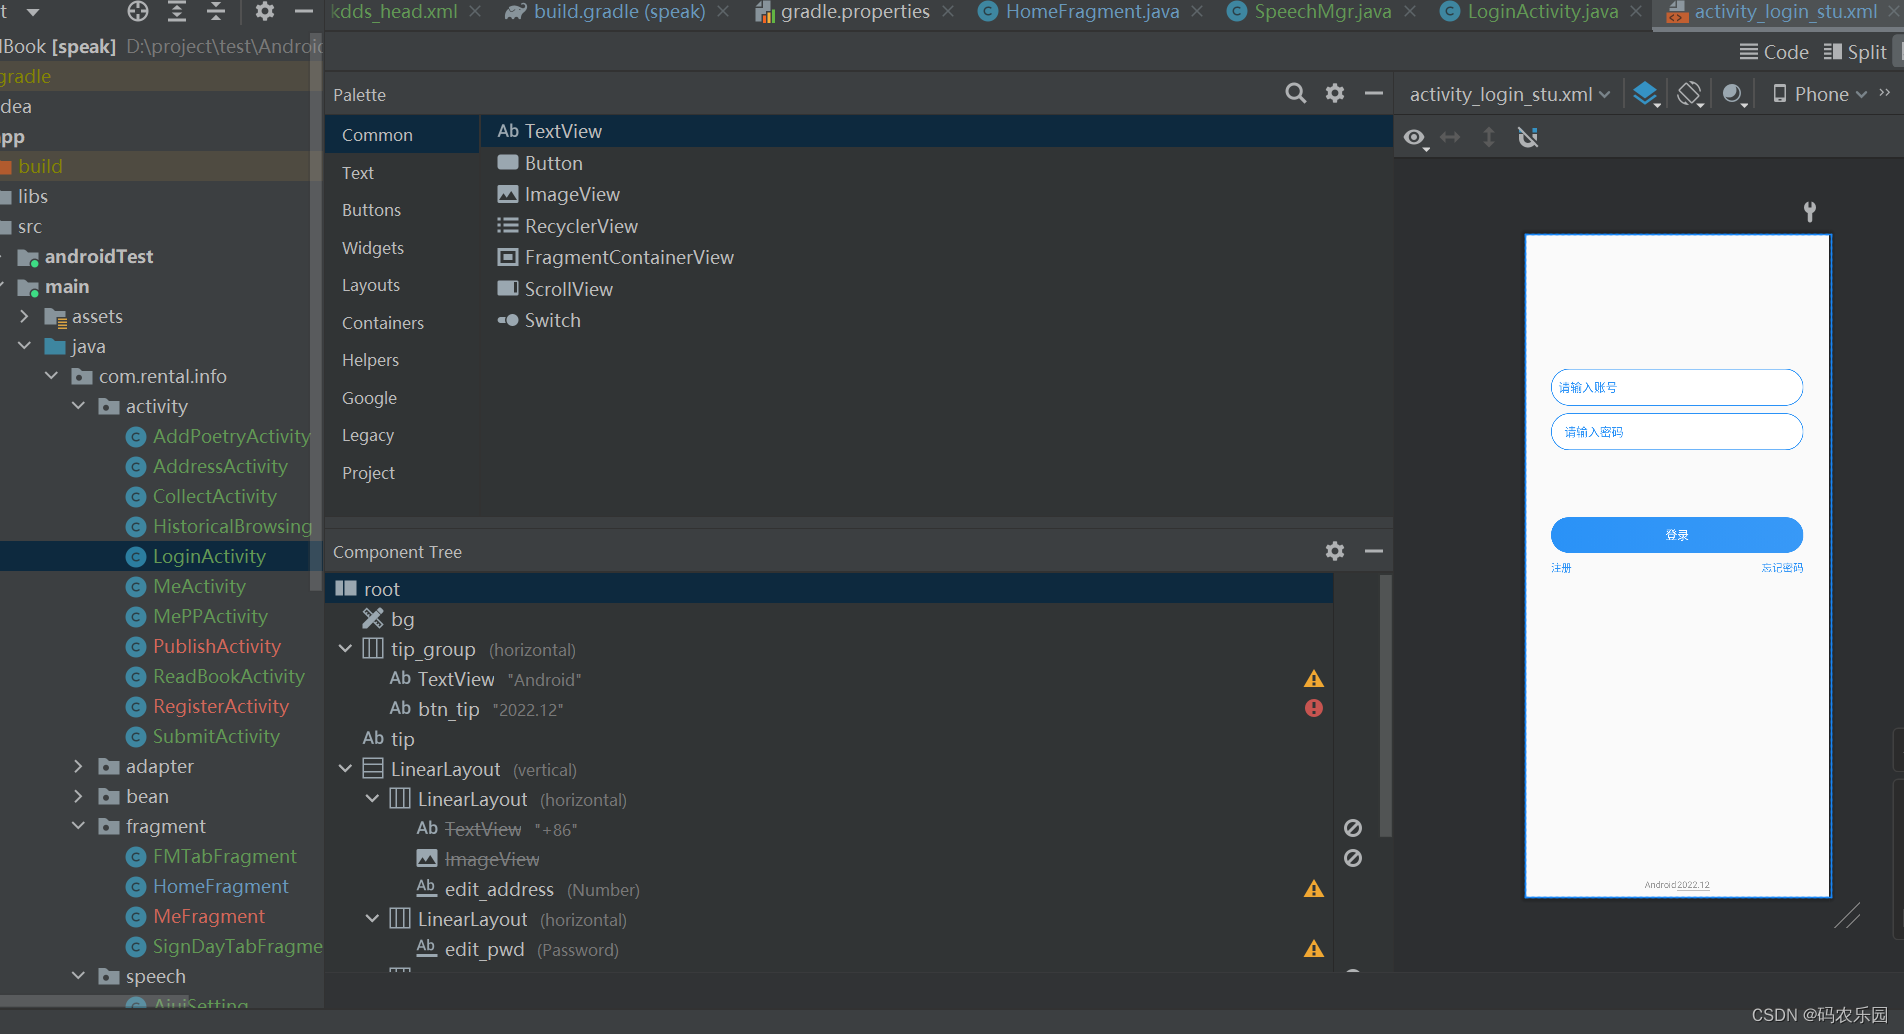Collapse tip_group in Component Tree
Viewport: 1904px width, 1034px height.
click(x=345, y=649)
